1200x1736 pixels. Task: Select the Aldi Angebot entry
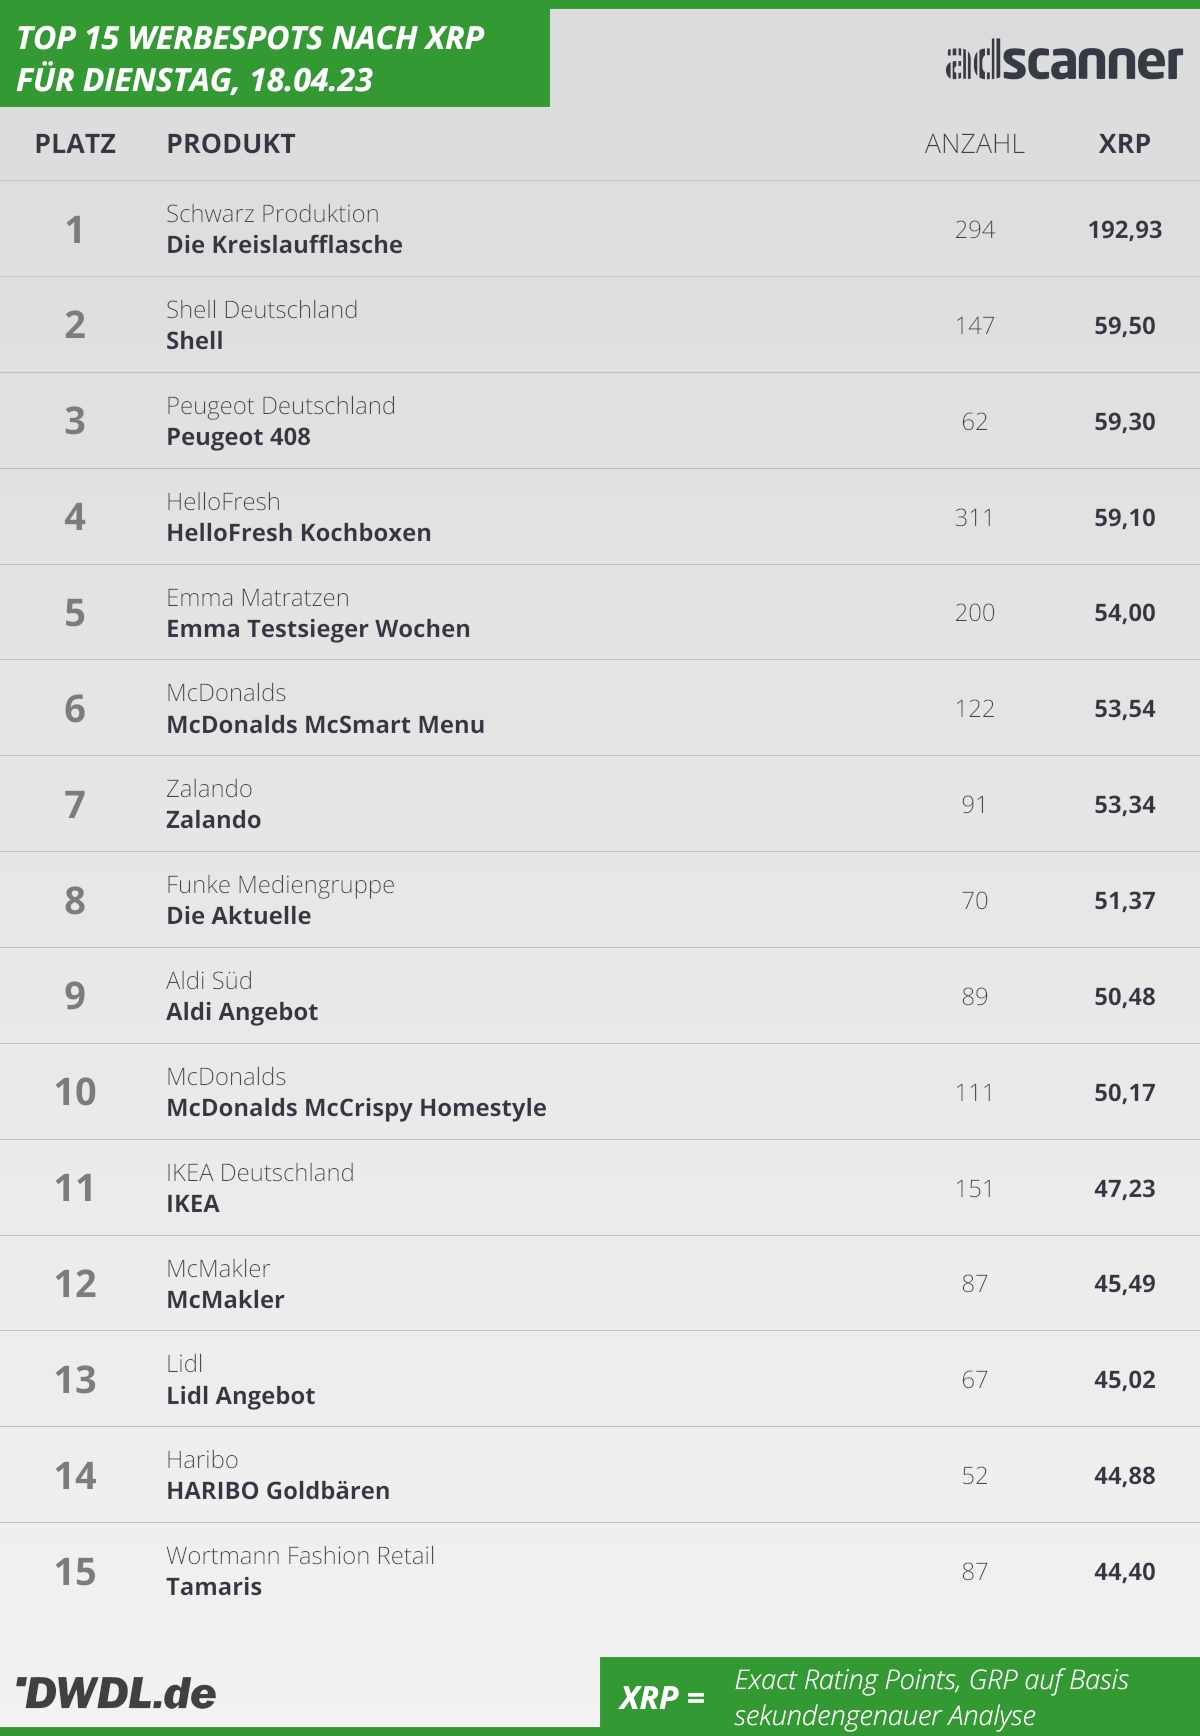coord(242,1012)
